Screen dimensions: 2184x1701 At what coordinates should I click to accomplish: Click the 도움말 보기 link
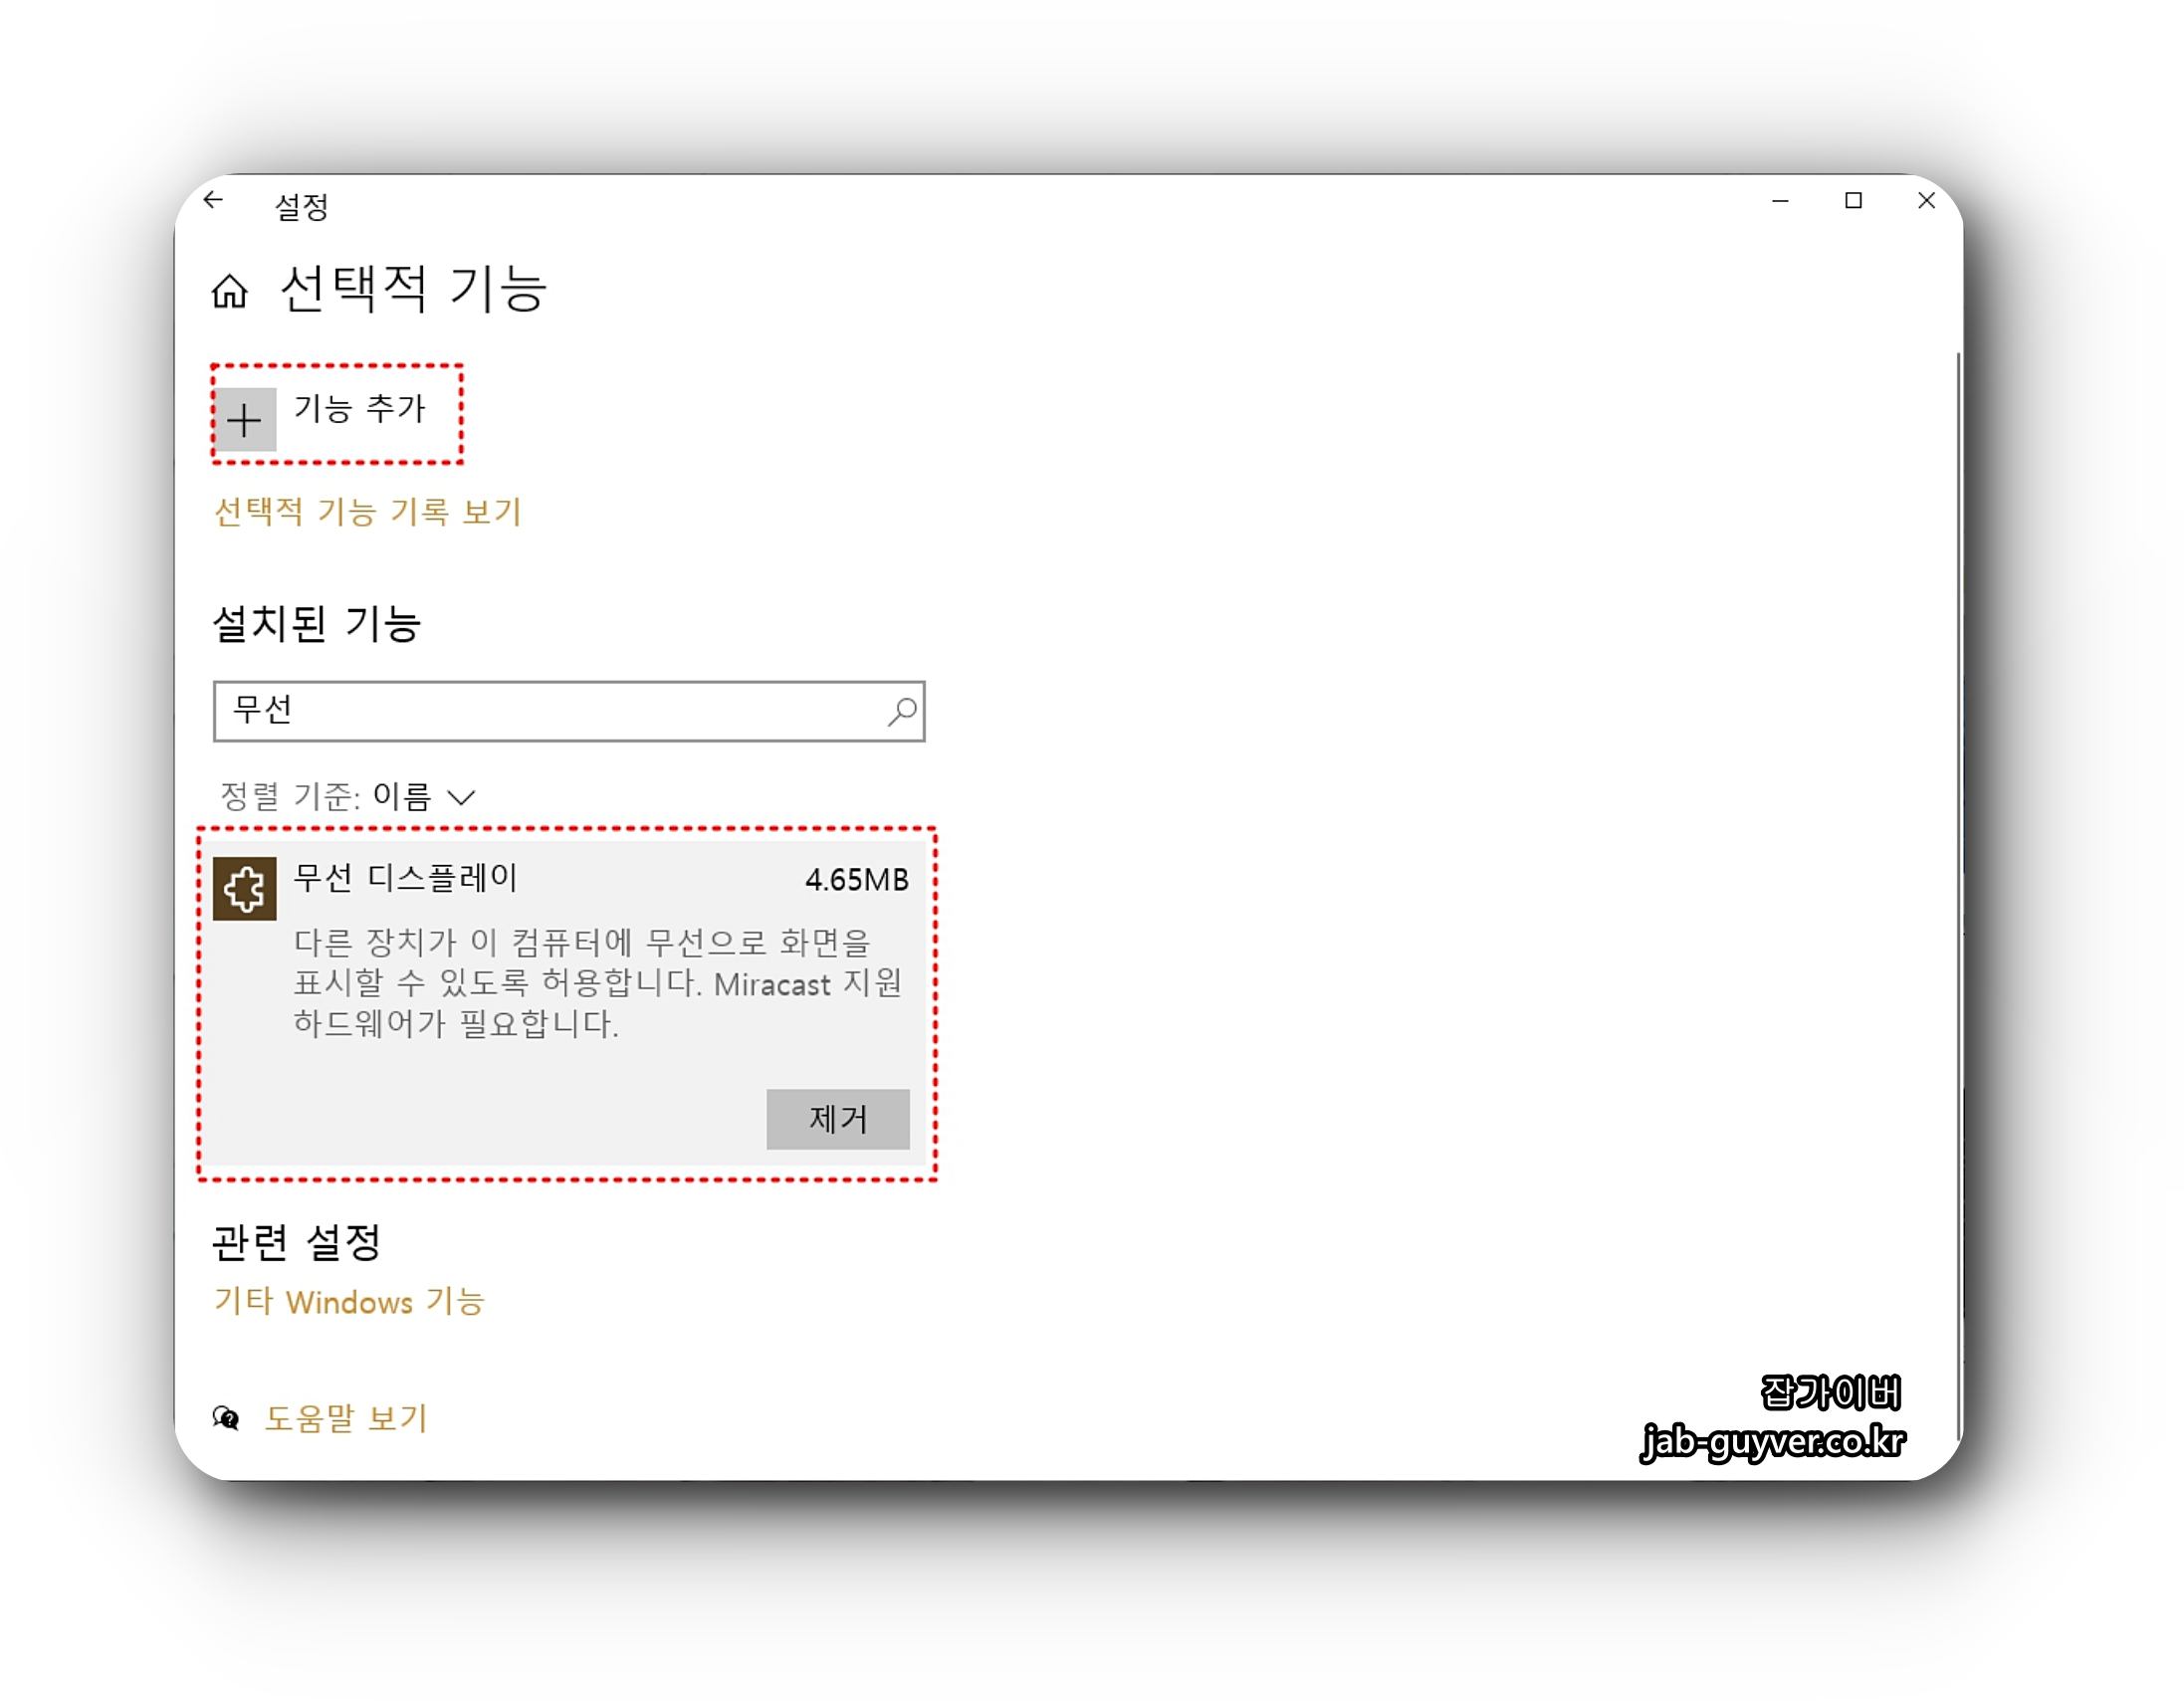tap(346, 1418)
